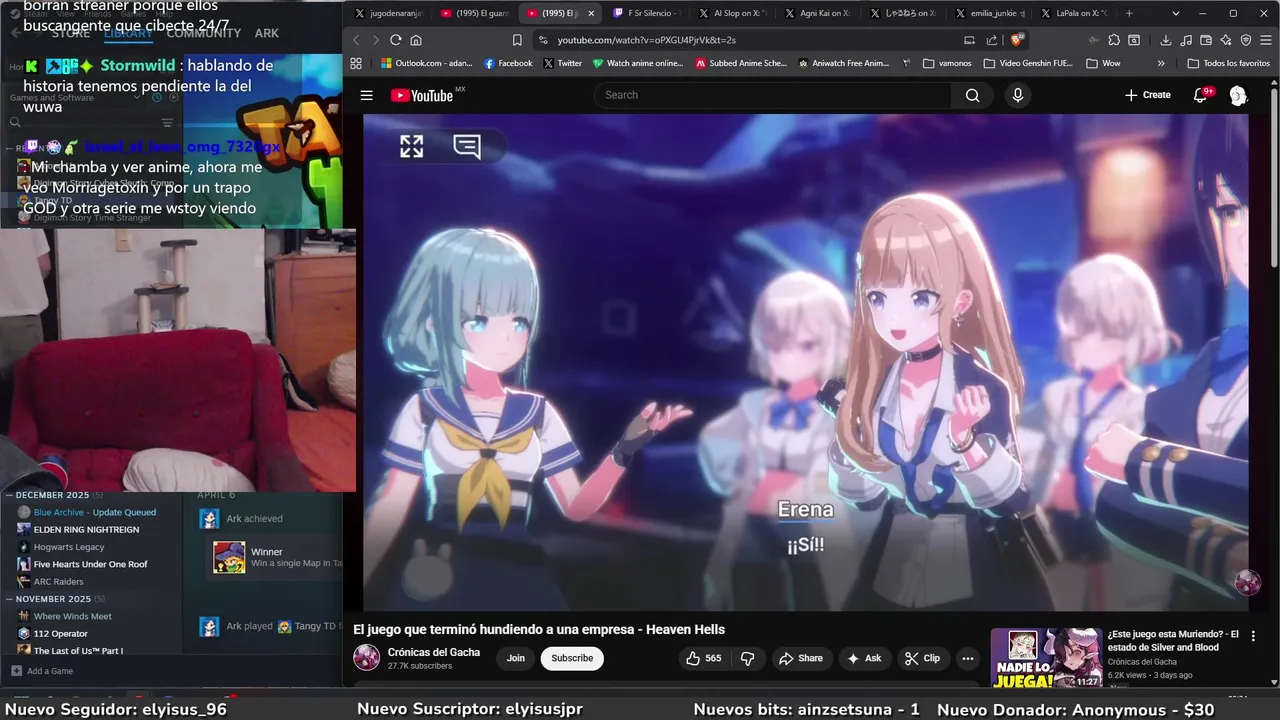Bookmark this page with the bookmark icon
Screen dimensions: 1280x720
point(517,40)
